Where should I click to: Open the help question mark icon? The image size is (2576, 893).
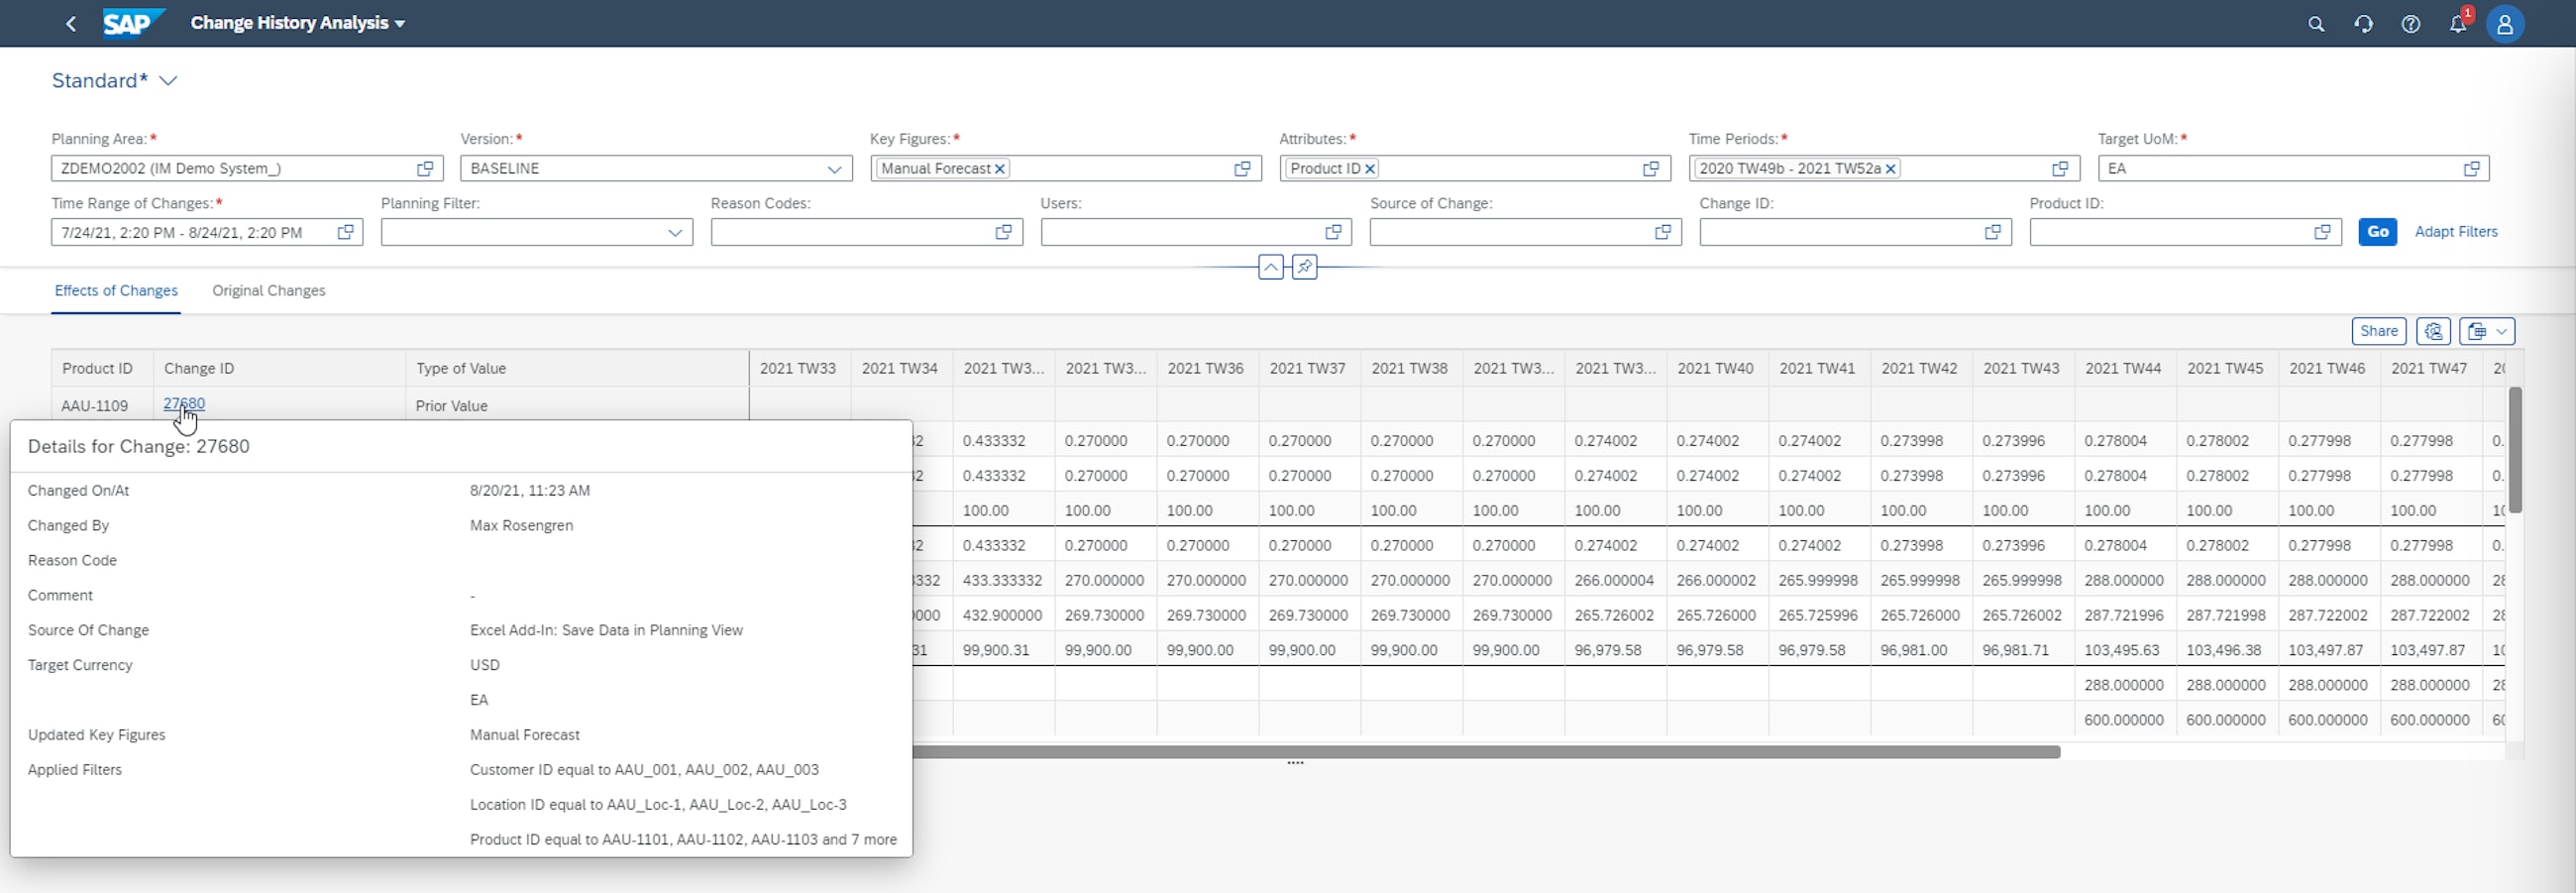coord(2410,24)
